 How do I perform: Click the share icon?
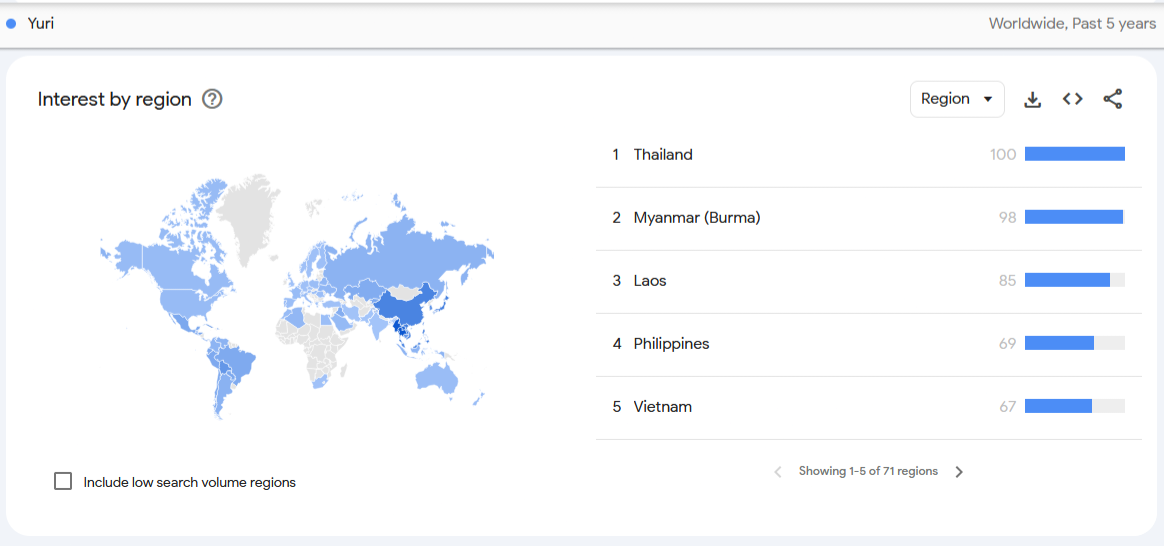(1112, 99)
